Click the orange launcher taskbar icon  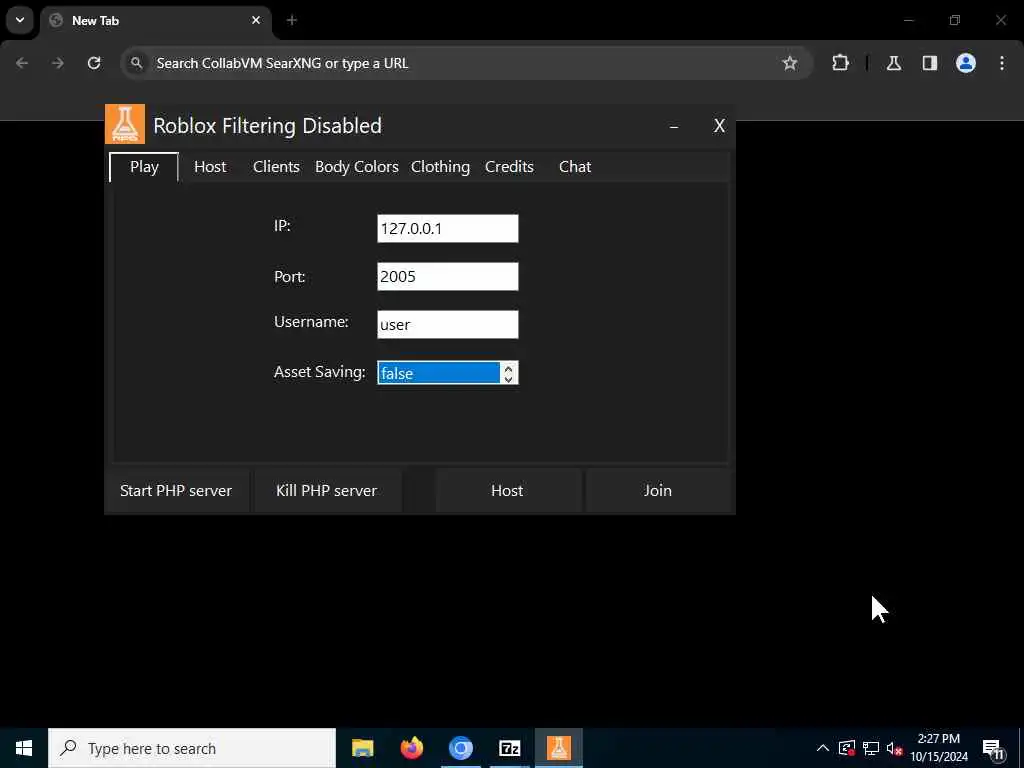[x=558, y=748]
